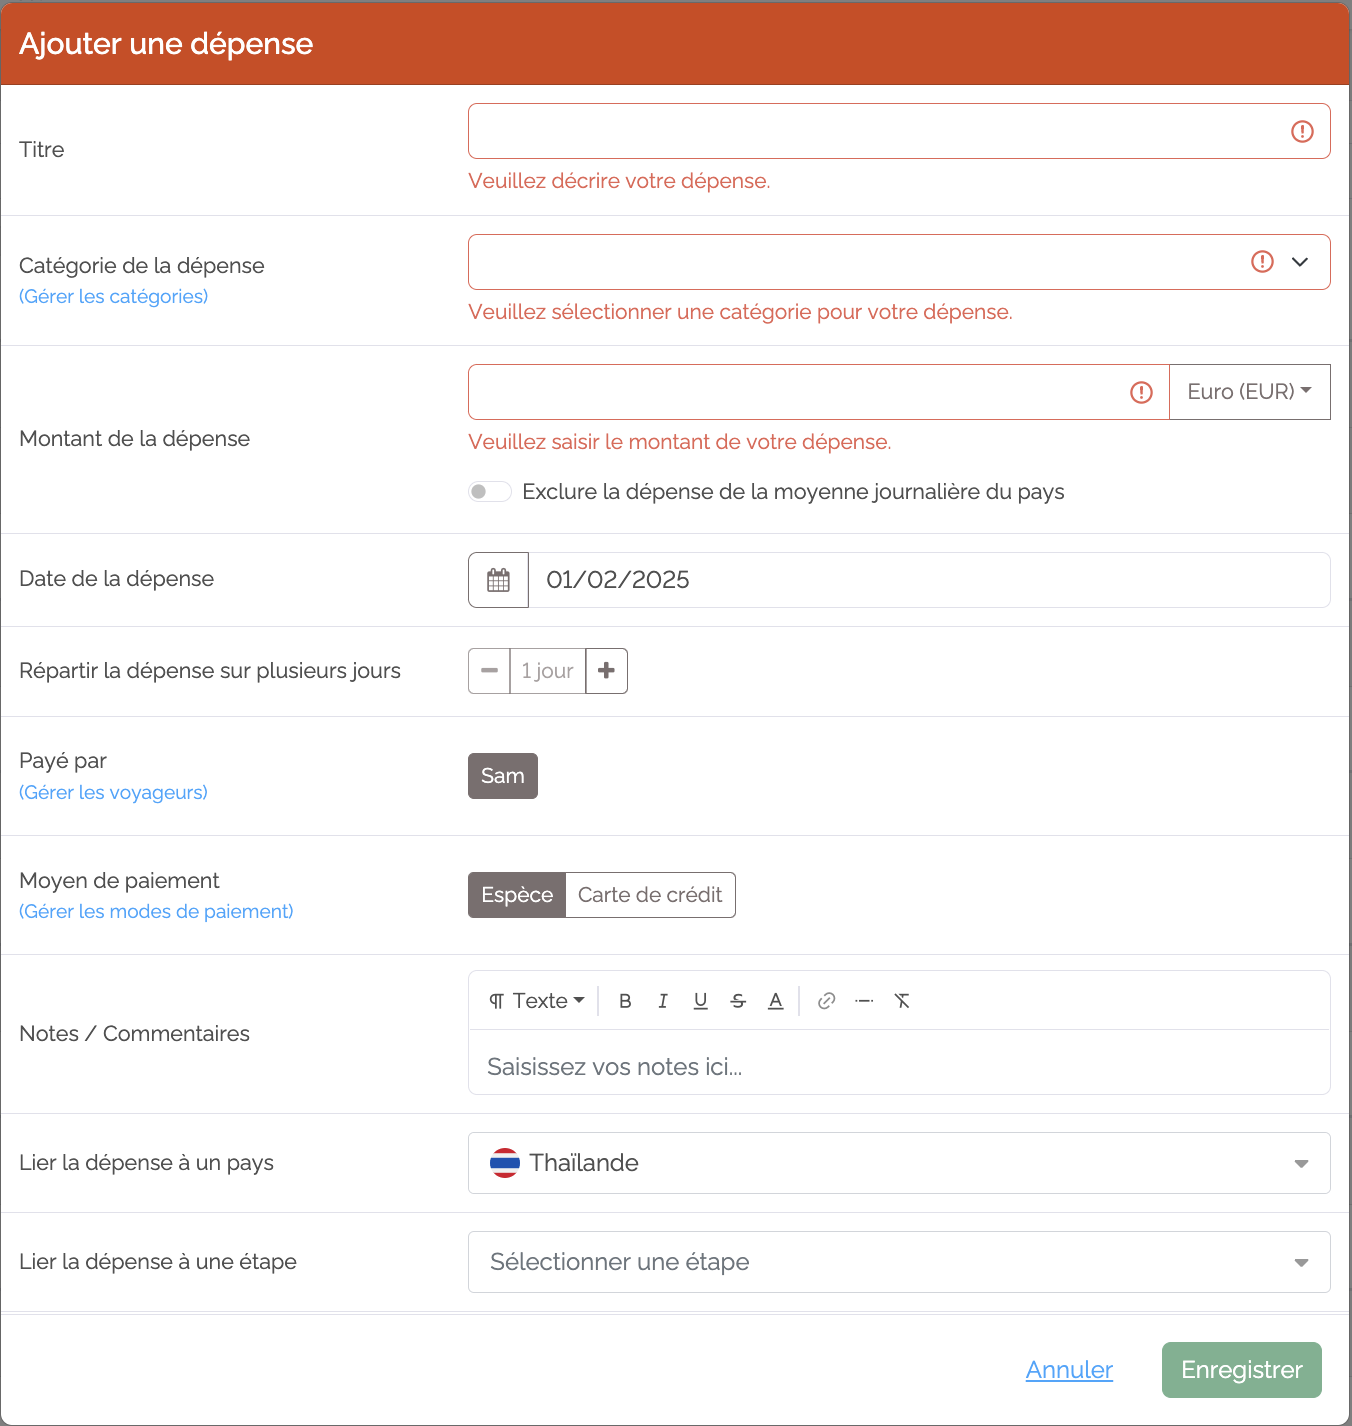1352x1426 pixels.
Task: Apply strikethrough in notes toolbar
Action: coord(738,1001)
